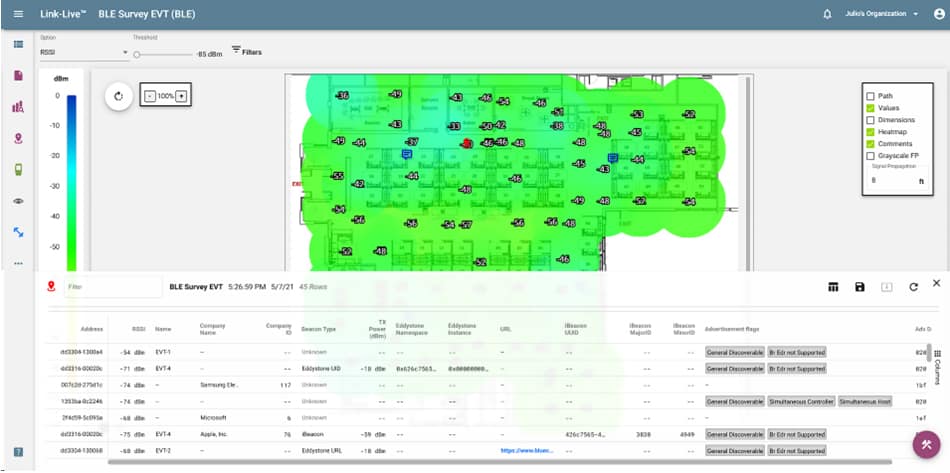The height and width of the screenshot is (473, 950).
Task: Click the rotate floor plan button
Action: [118, 96]
